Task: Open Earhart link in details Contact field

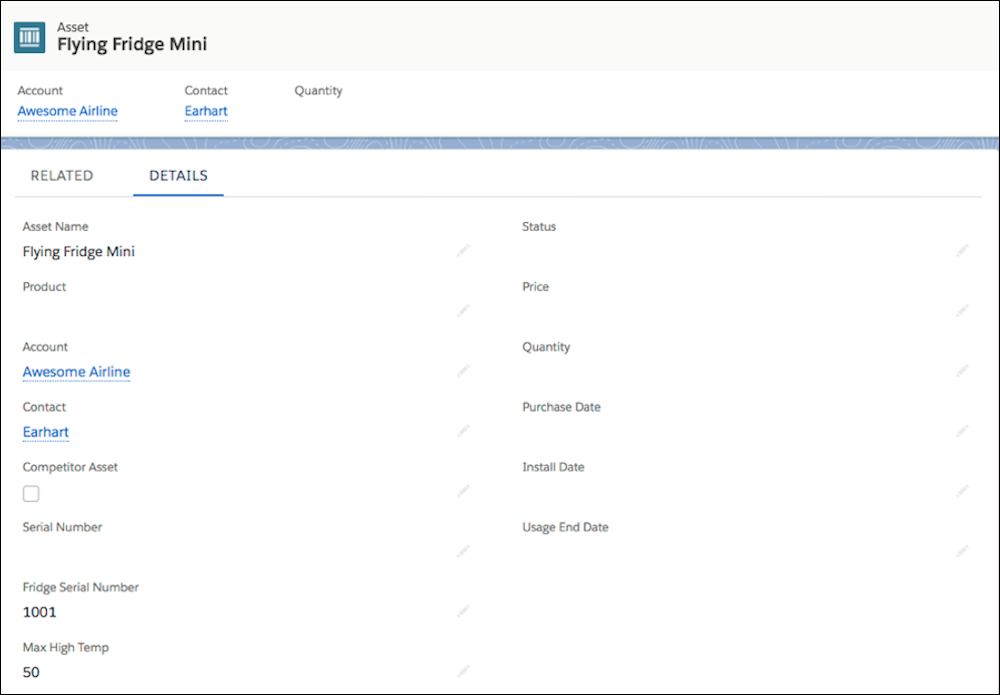Action: coord(46,432)
